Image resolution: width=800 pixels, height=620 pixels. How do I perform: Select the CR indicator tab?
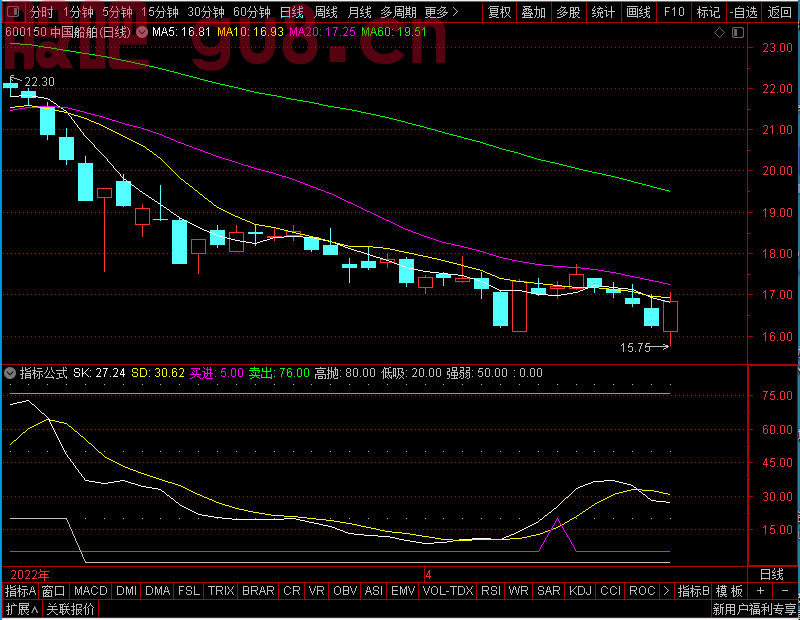click(292, 591)
